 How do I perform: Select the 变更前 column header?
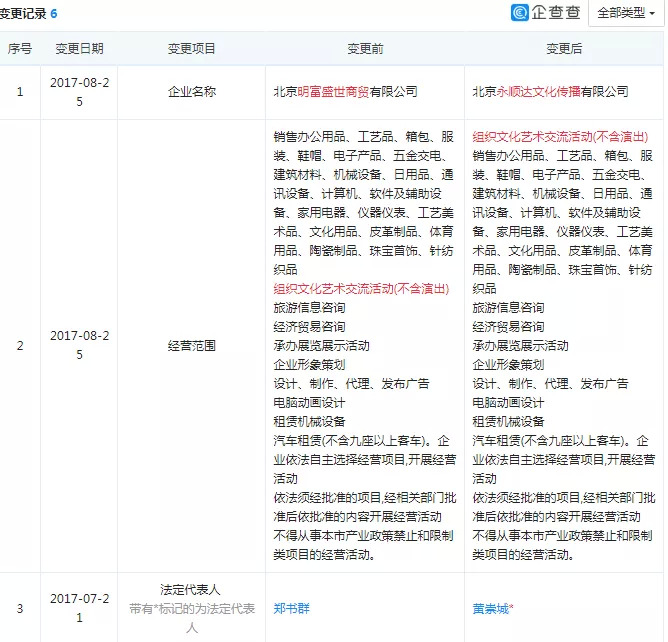click(365, 48)
